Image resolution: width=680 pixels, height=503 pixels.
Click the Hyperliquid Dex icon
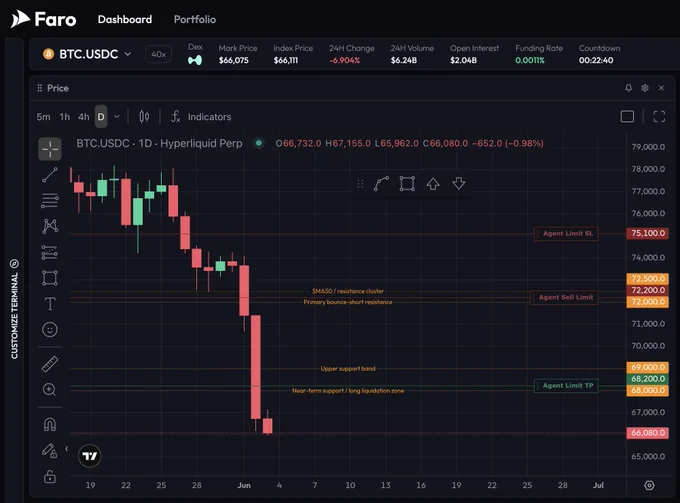[x=195, y=60]
